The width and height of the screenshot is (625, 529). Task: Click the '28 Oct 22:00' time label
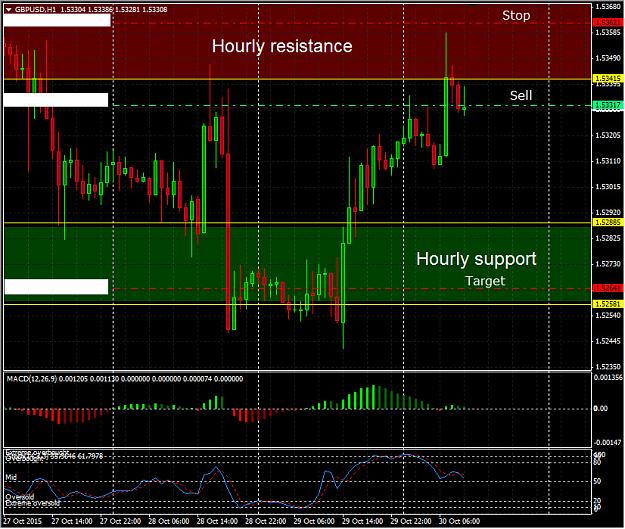tap(265, 521)
